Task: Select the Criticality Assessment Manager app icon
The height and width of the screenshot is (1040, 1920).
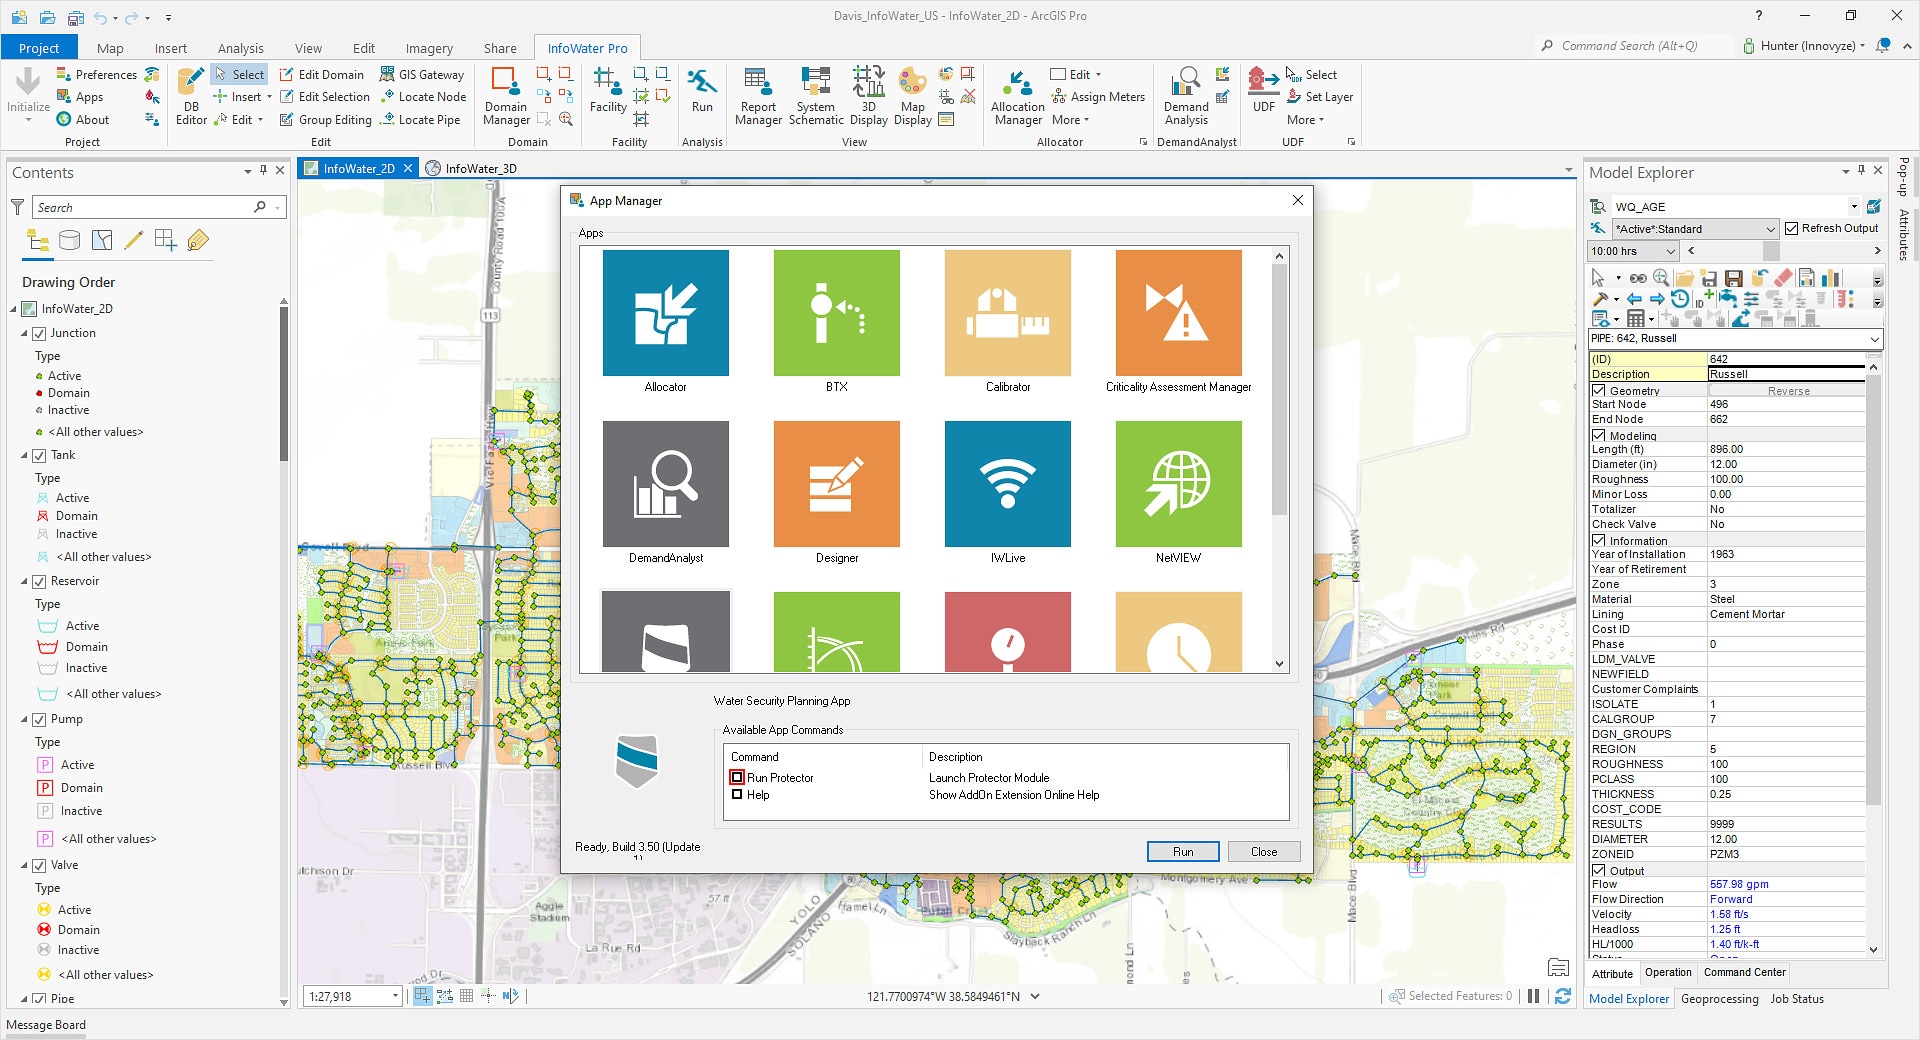Action: [x=1178, y=313]
